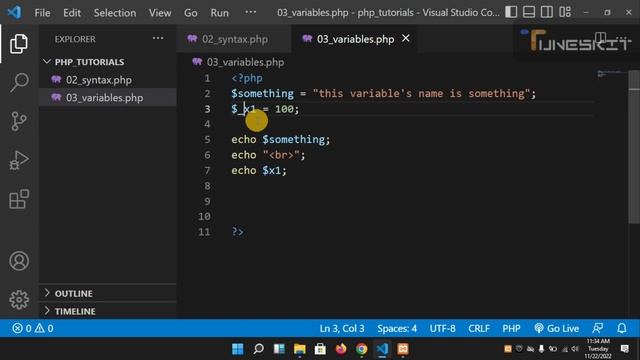This screenshot has width=640, height=360.
Task: Change indentation via Spaces: 4
Action: (397, 328)
